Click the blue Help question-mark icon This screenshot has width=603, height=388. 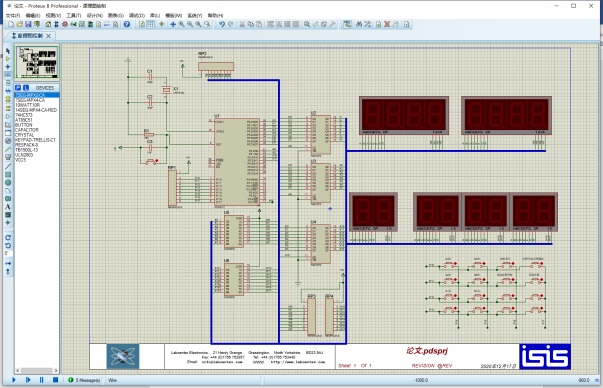pyautogui.click(x=127, y=24)
